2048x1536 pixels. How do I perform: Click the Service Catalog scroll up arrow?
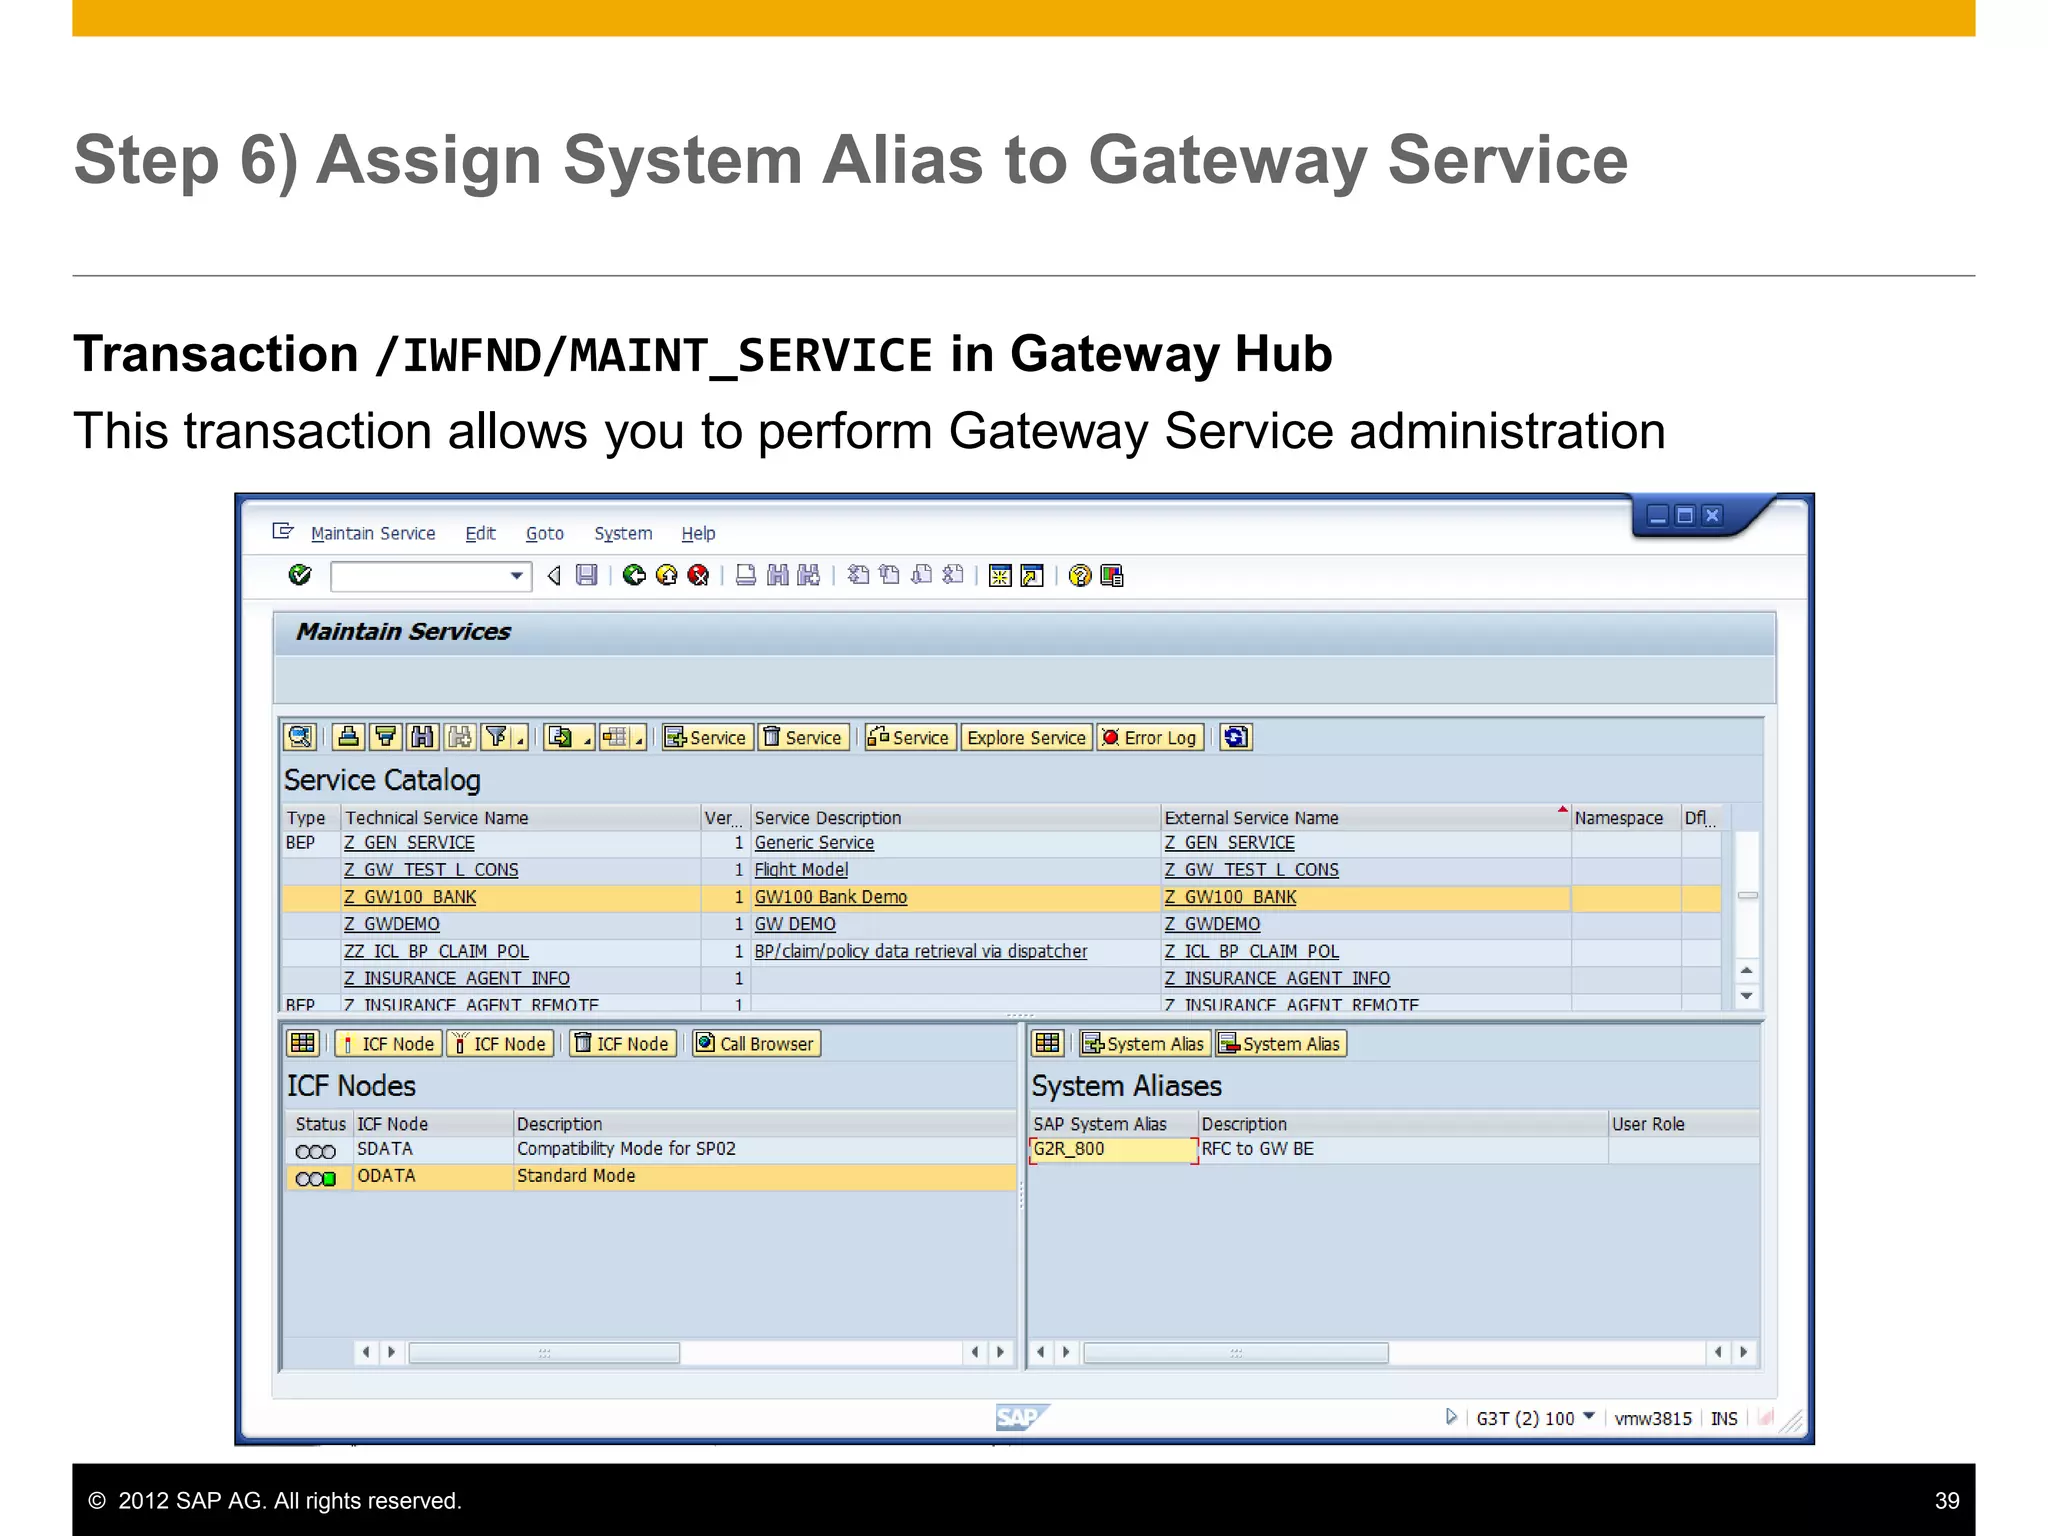tap(1746, 970)
